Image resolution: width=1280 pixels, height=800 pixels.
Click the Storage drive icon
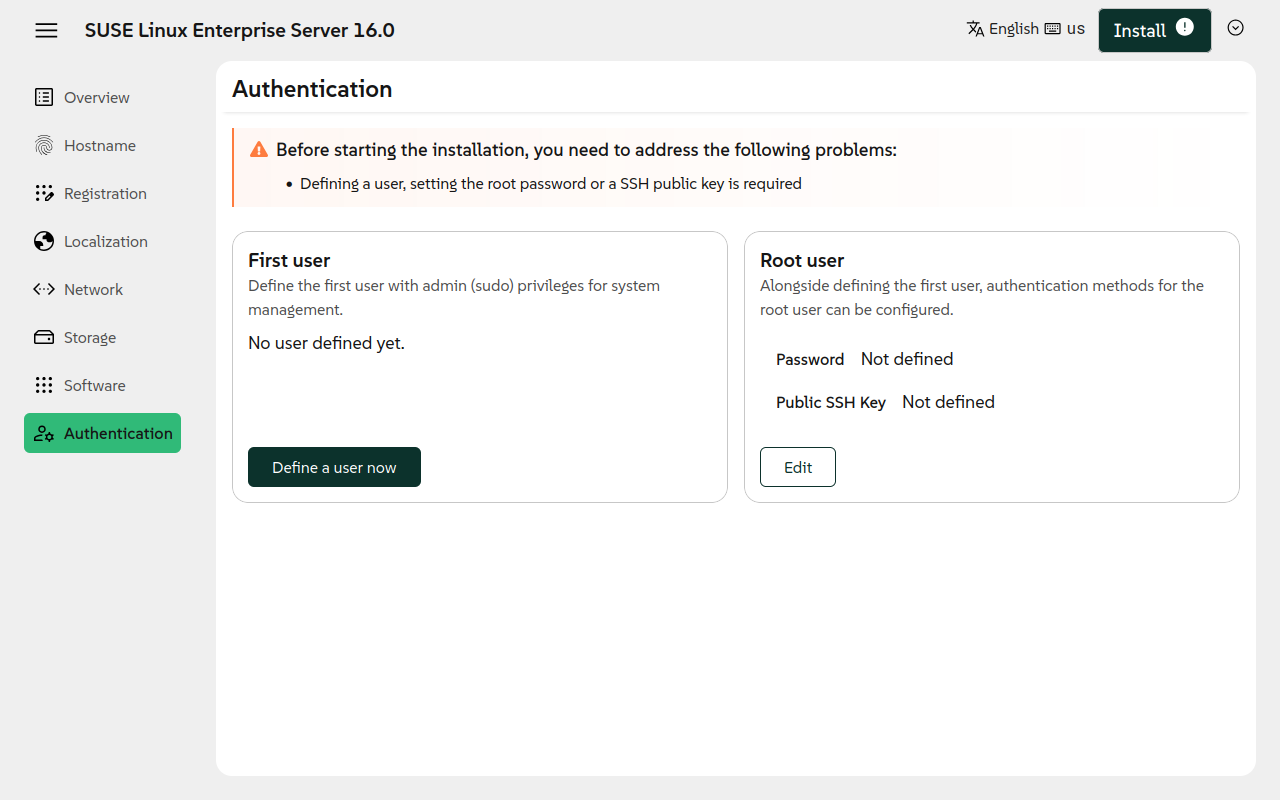(x=44, y=337)
